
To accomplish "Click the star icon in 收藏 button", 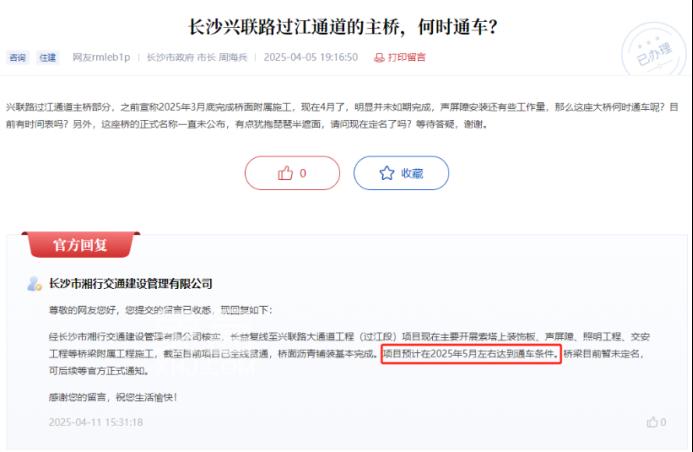I will pos(387,173).
